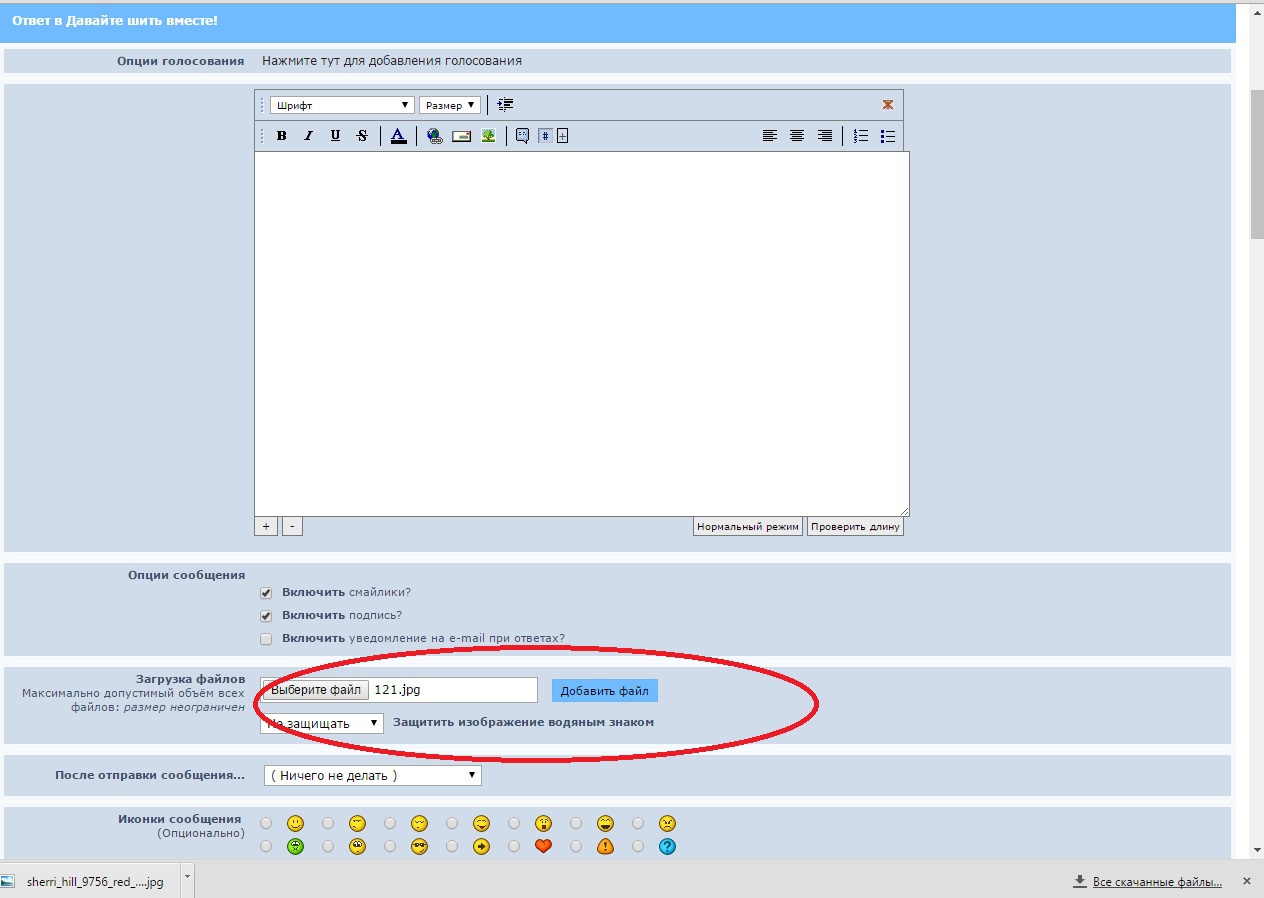1264x898 pixels.
Task: Click the download arrow icon near Все скачанные файлы
Action: tap(1079, 882)
